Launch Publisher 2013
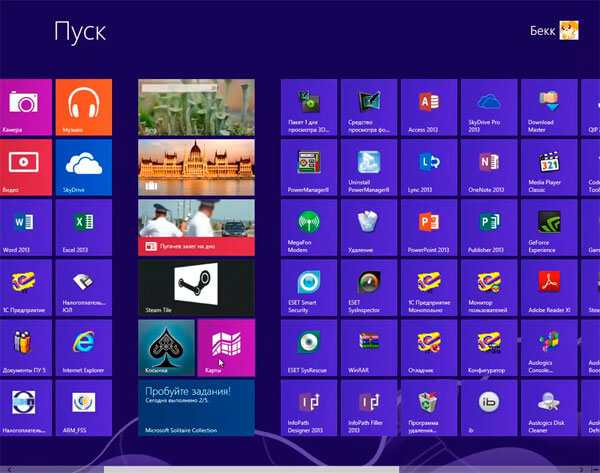Image resolution: width=600 pixels, height=473 pixels. (x=489, y=227)
